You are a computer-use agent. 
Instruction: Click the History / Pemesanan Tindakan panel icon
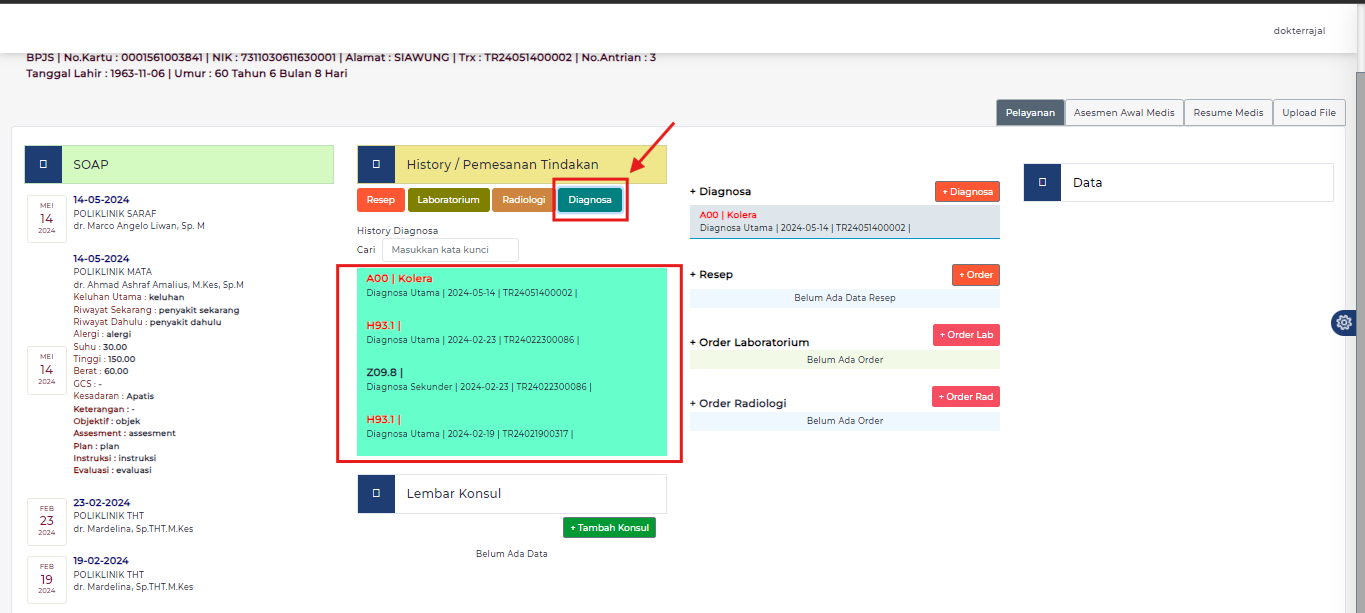(376, 164)
